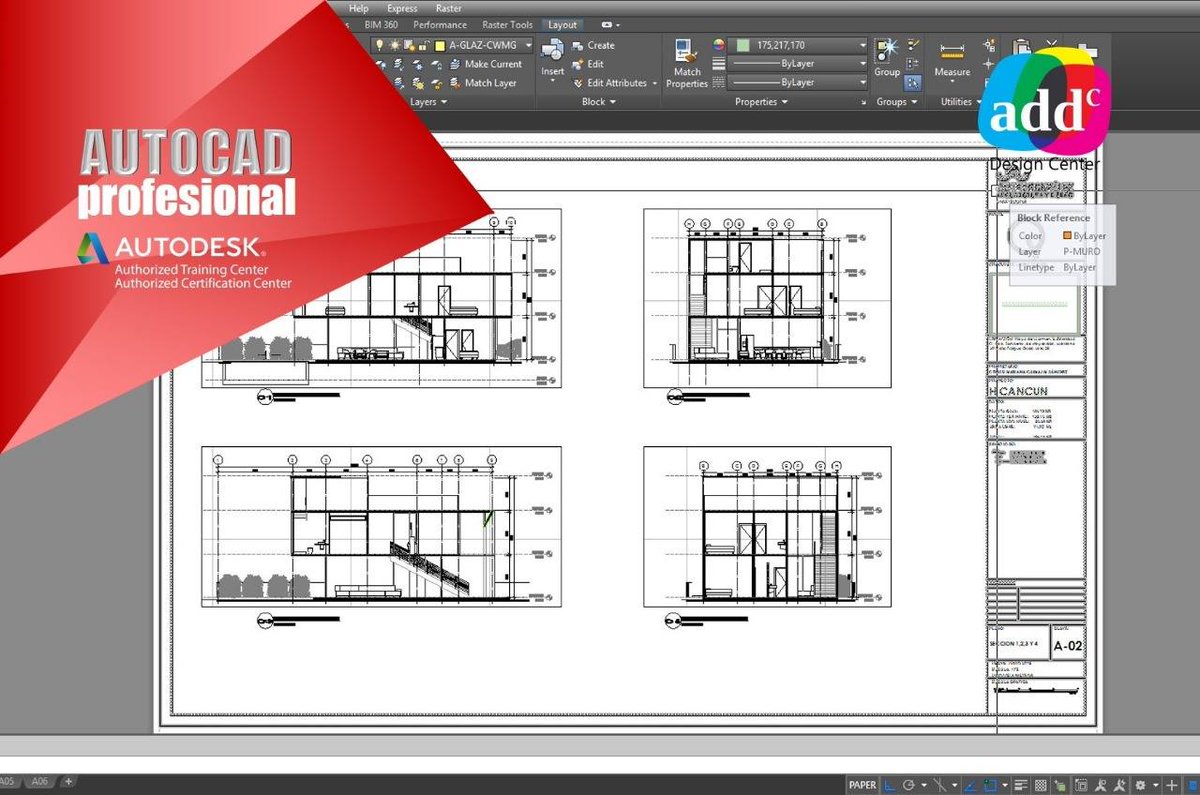This screenshot has width=1200, height=795.
Task: Switch to the Raster Tools ribbon tab
Action: coord(508,25)
